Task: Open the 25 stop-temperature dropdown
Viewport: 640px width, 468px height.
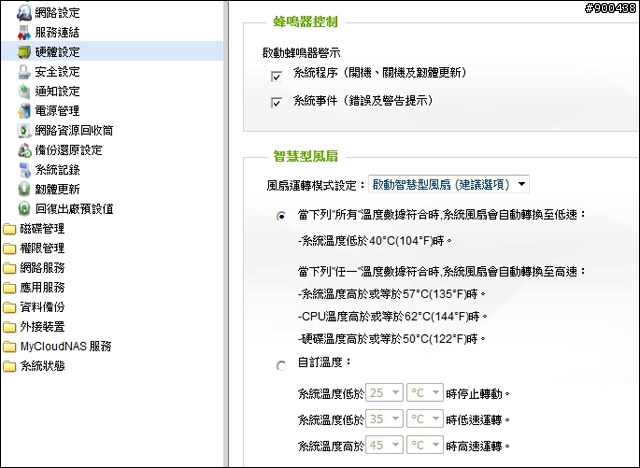Action: pos(384,393)
